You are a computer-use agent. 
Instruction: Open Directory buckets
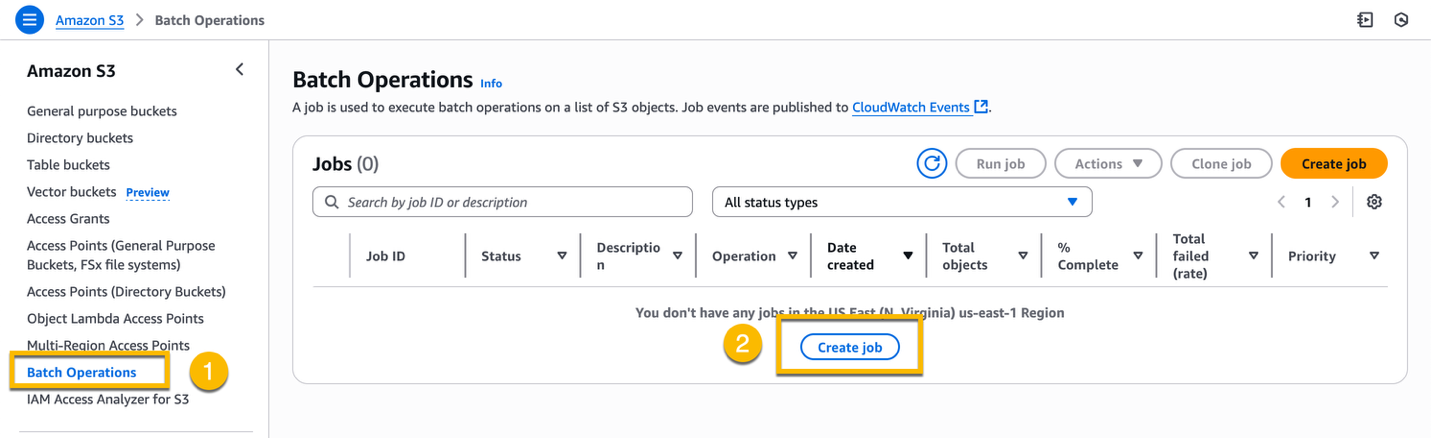tap(80, 138)
